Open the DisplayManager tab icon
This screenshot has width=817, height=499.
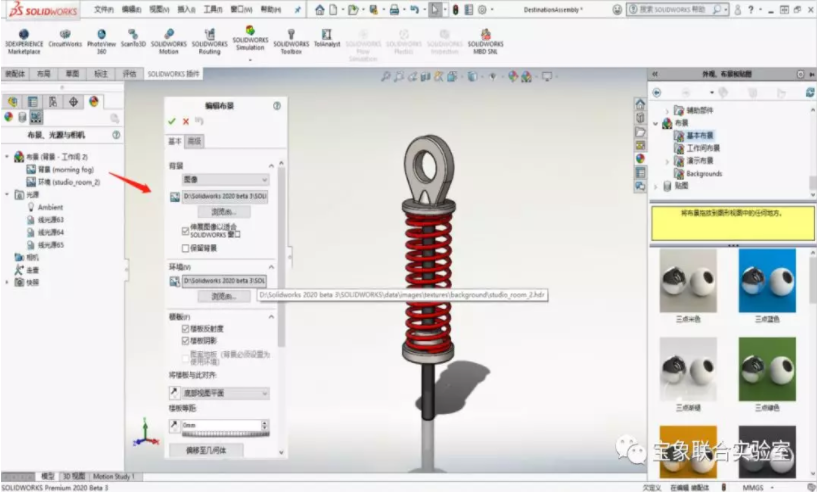point(94,101)
